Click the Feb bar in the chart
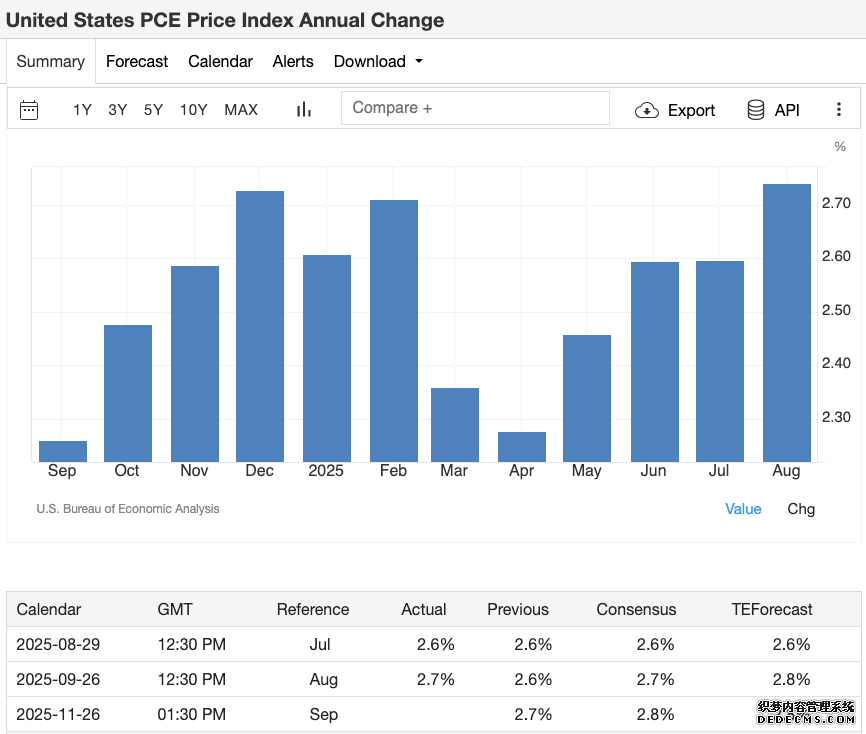The height and width of the screenshot is (734, 866). [x=394, y=331]
